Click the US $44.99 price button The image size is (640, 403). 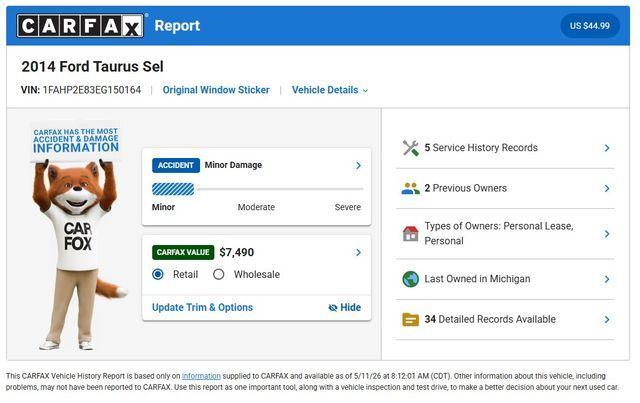pyautogui.click(x=590, y=26)
